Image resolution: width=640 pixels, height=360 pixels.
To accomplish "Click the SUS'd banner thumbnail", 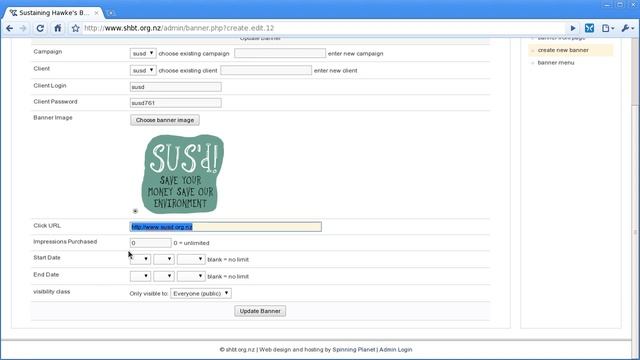I will (x=182, y=174).
